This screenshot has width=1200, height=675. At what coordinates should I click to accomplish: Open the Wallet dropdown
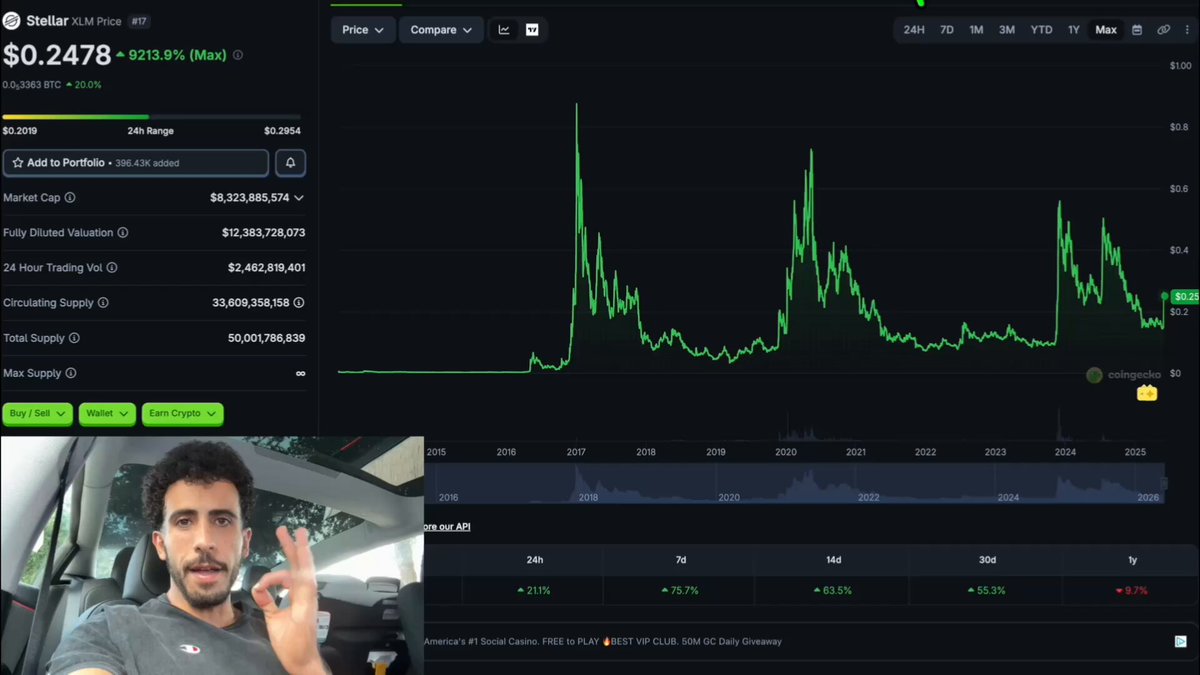click(x=107, y=413)
